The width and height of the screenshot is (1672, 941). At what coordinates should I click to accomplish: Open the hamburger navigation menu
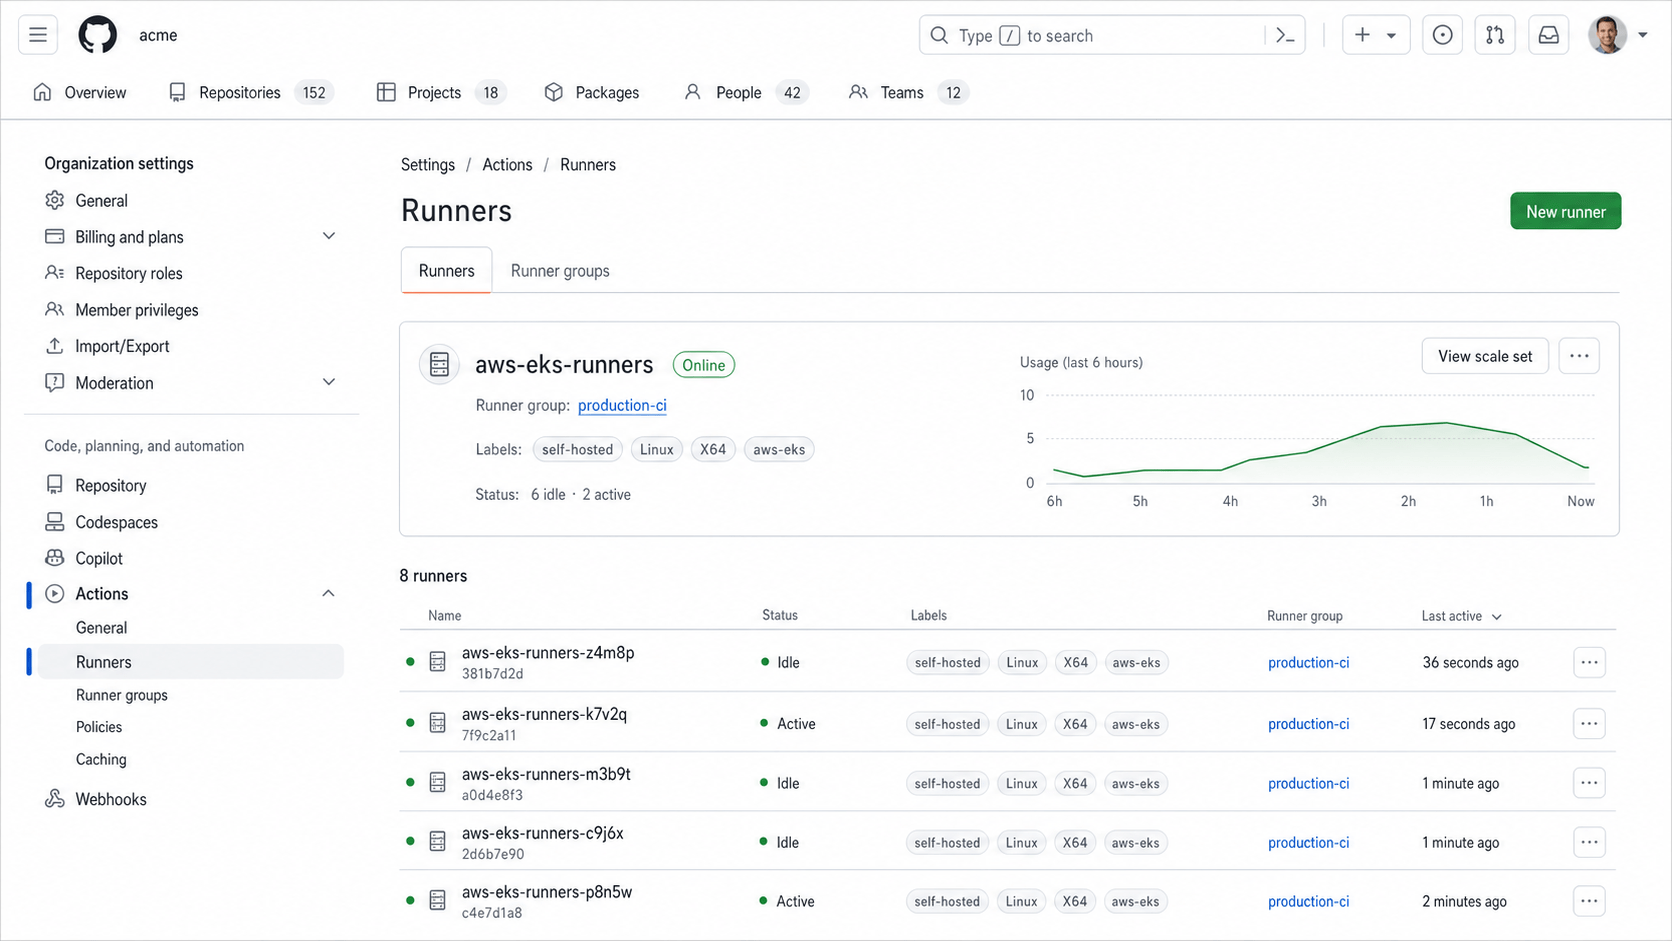[x=38, y=35]
